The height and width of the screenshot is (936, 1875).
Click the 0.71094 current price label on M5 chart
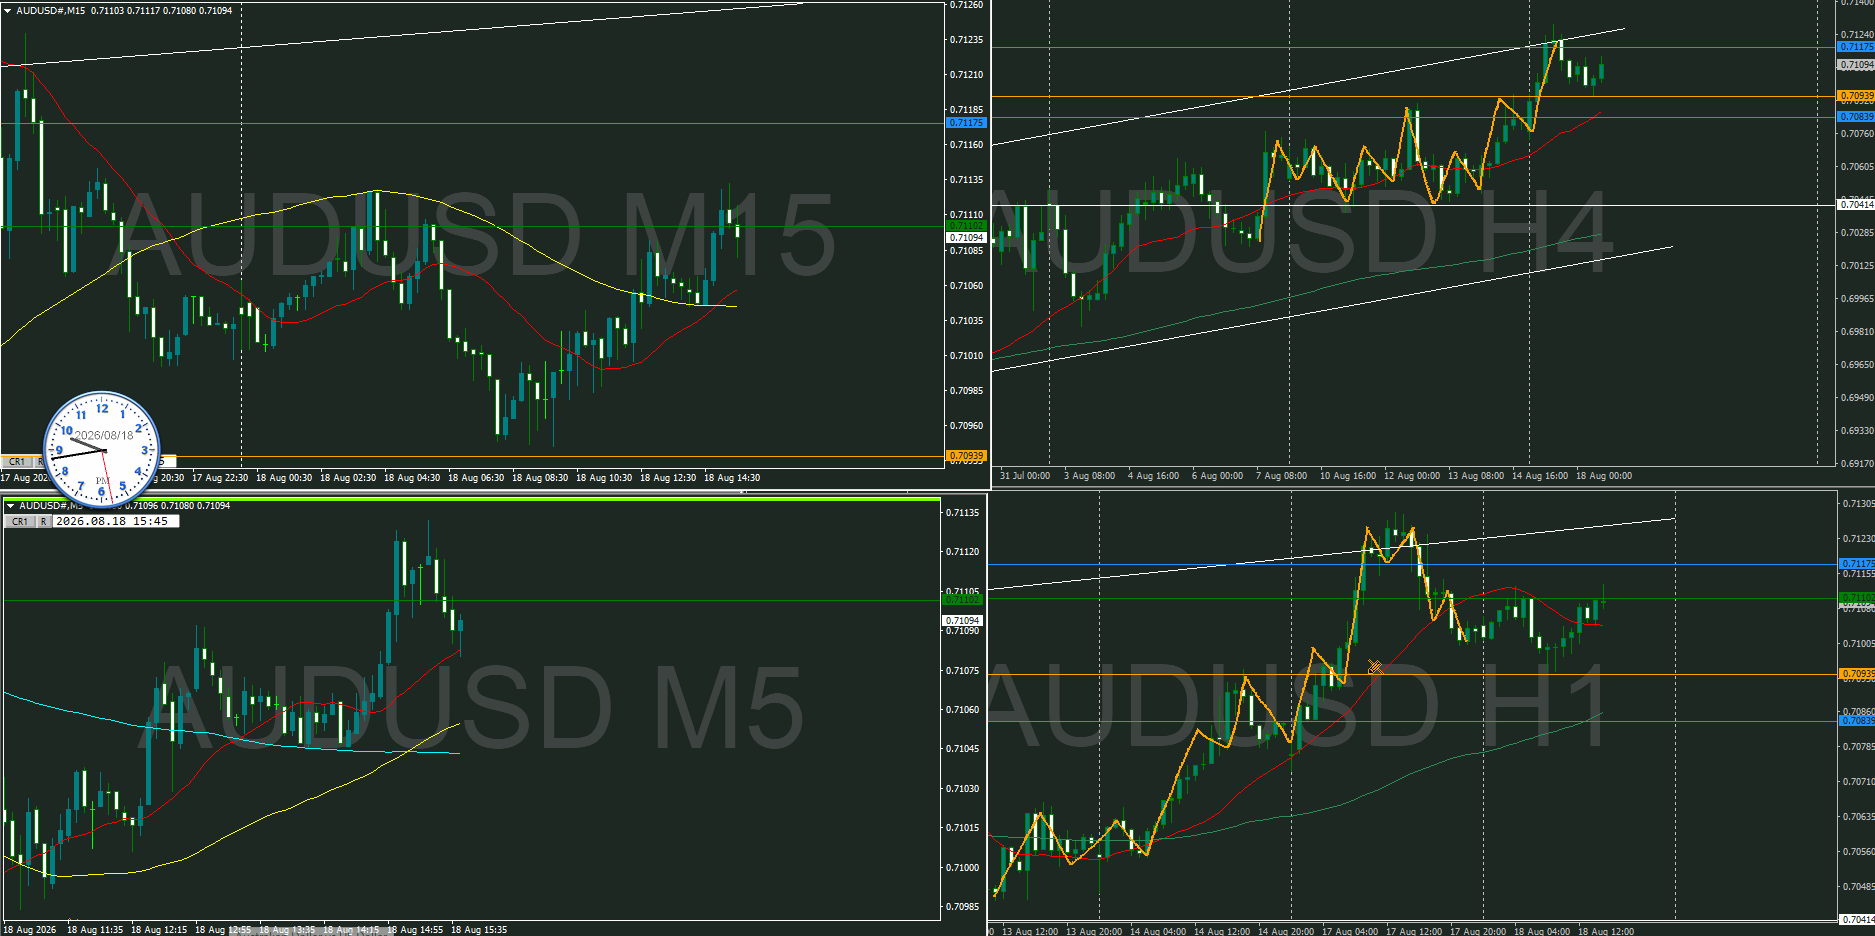(963, 621)
